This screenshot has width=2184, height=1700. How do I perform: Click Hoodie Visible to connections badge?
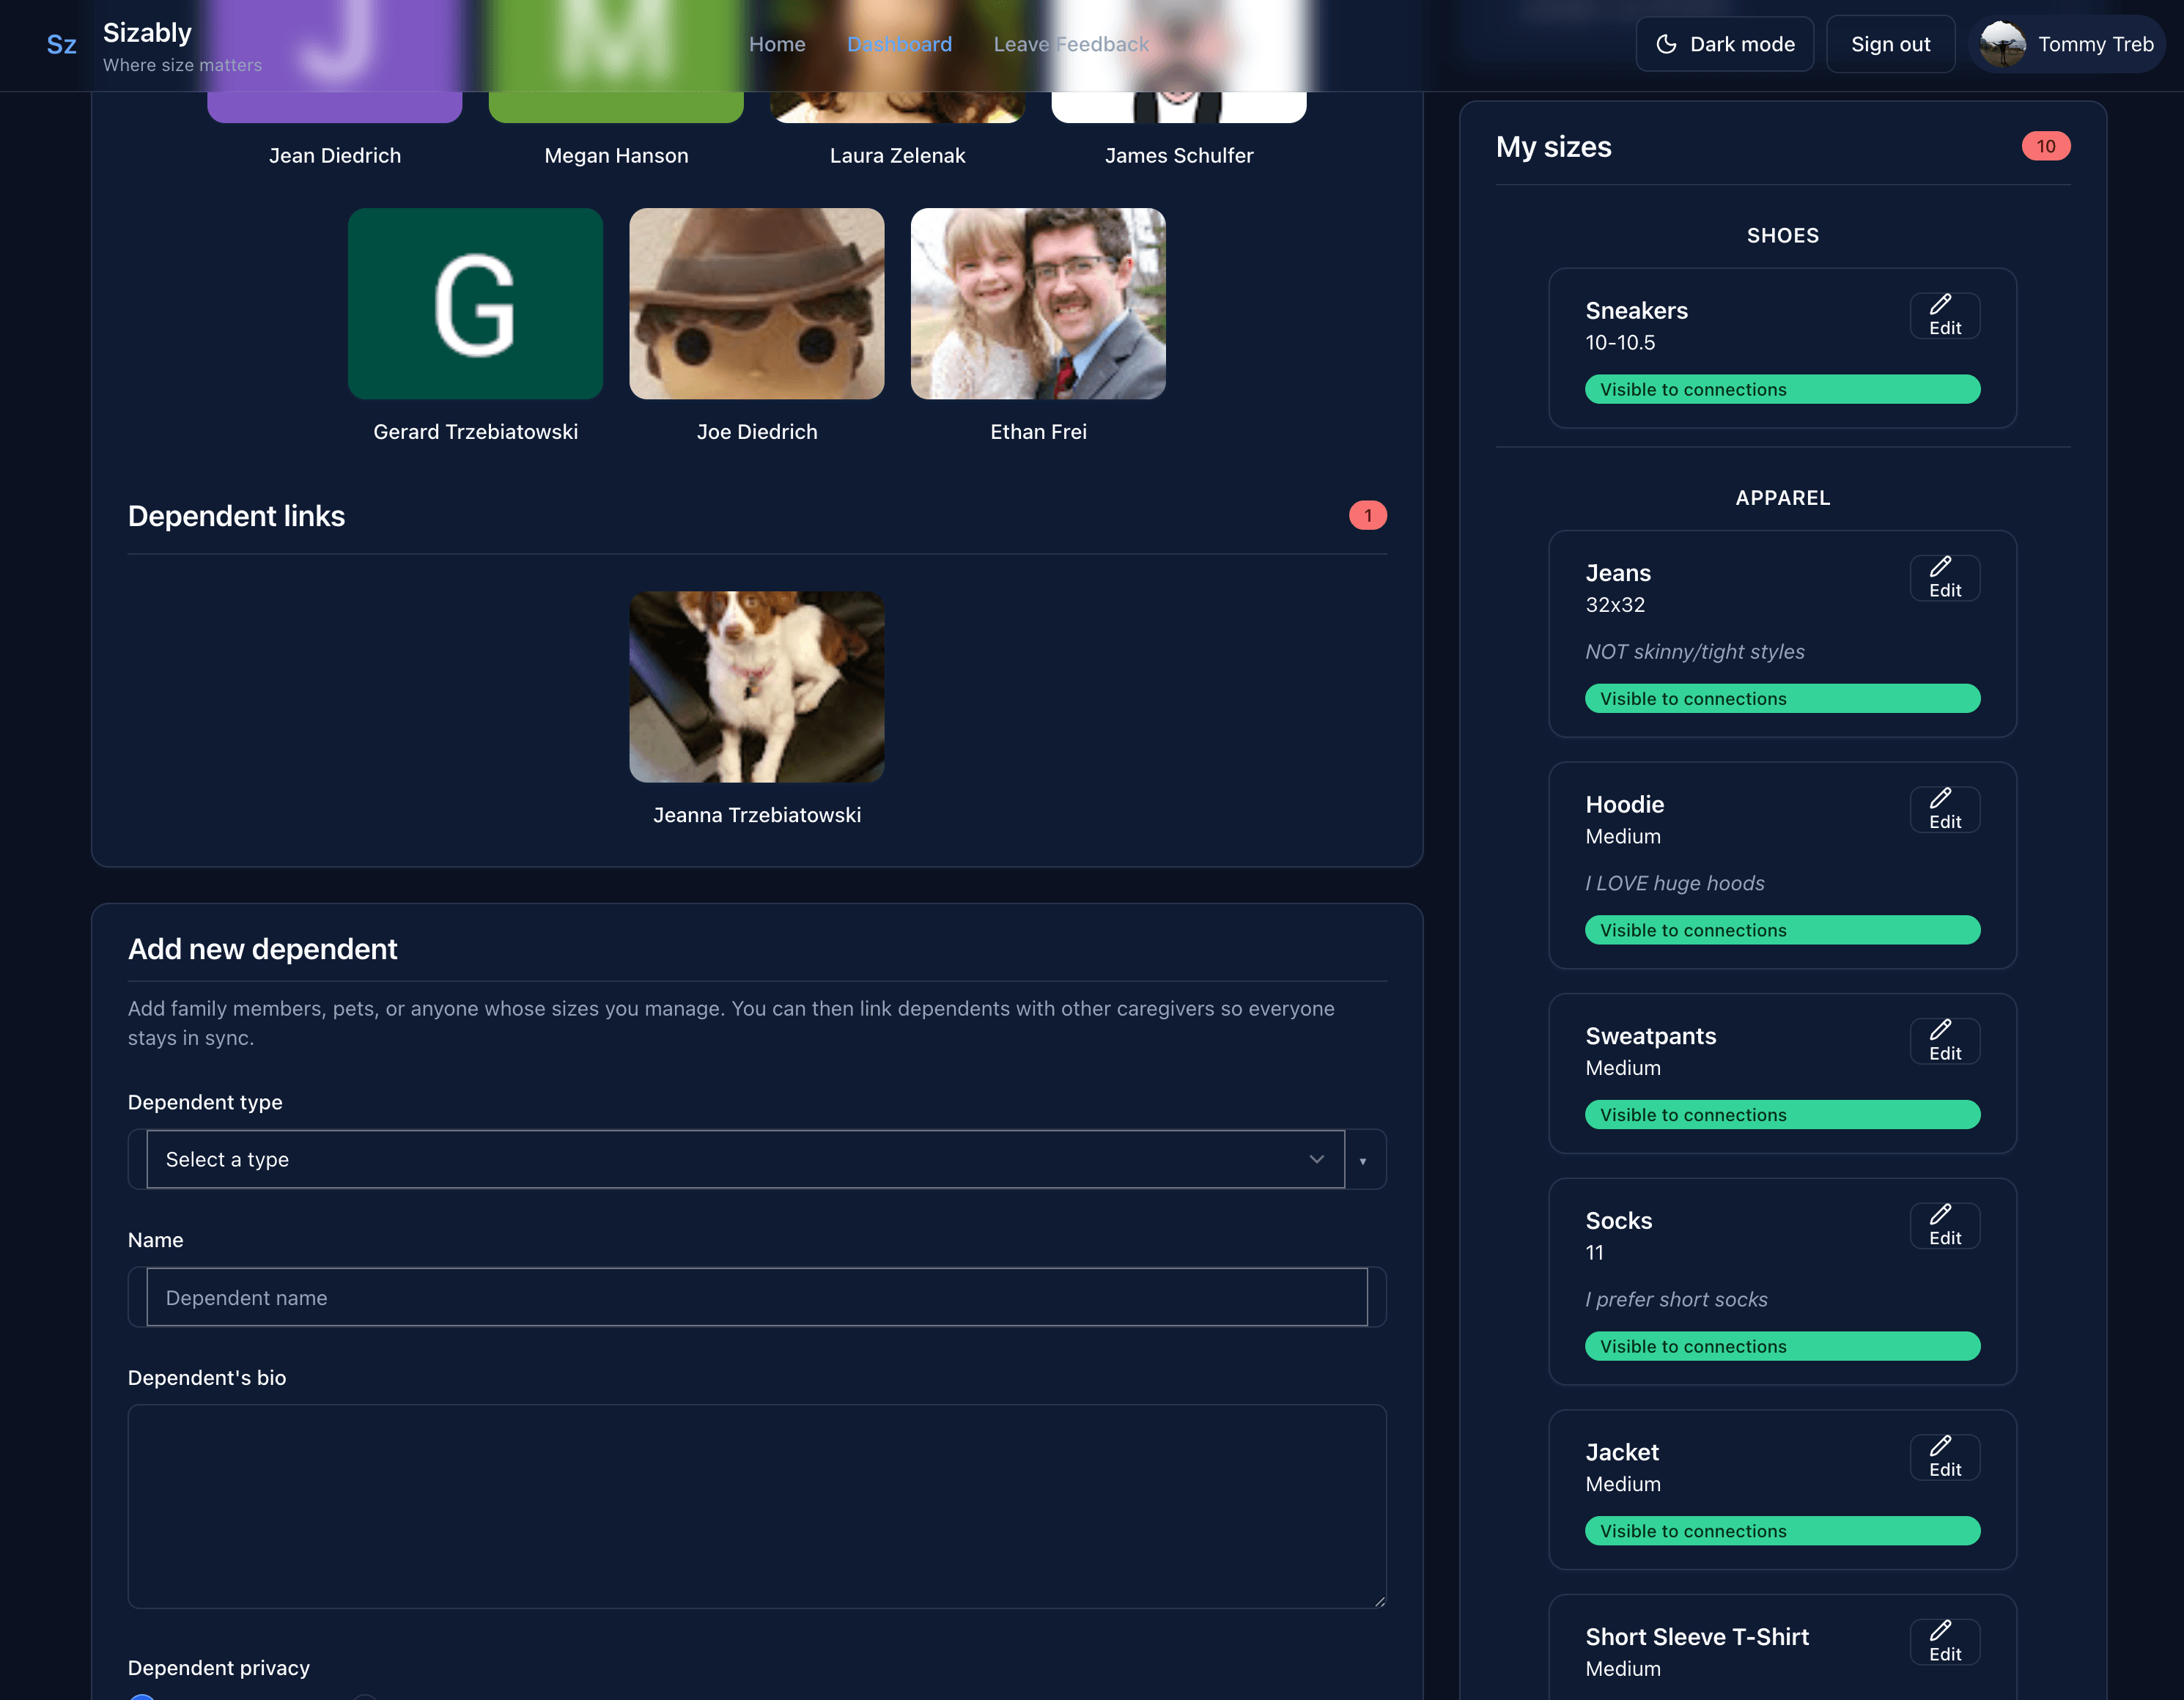1782,930
